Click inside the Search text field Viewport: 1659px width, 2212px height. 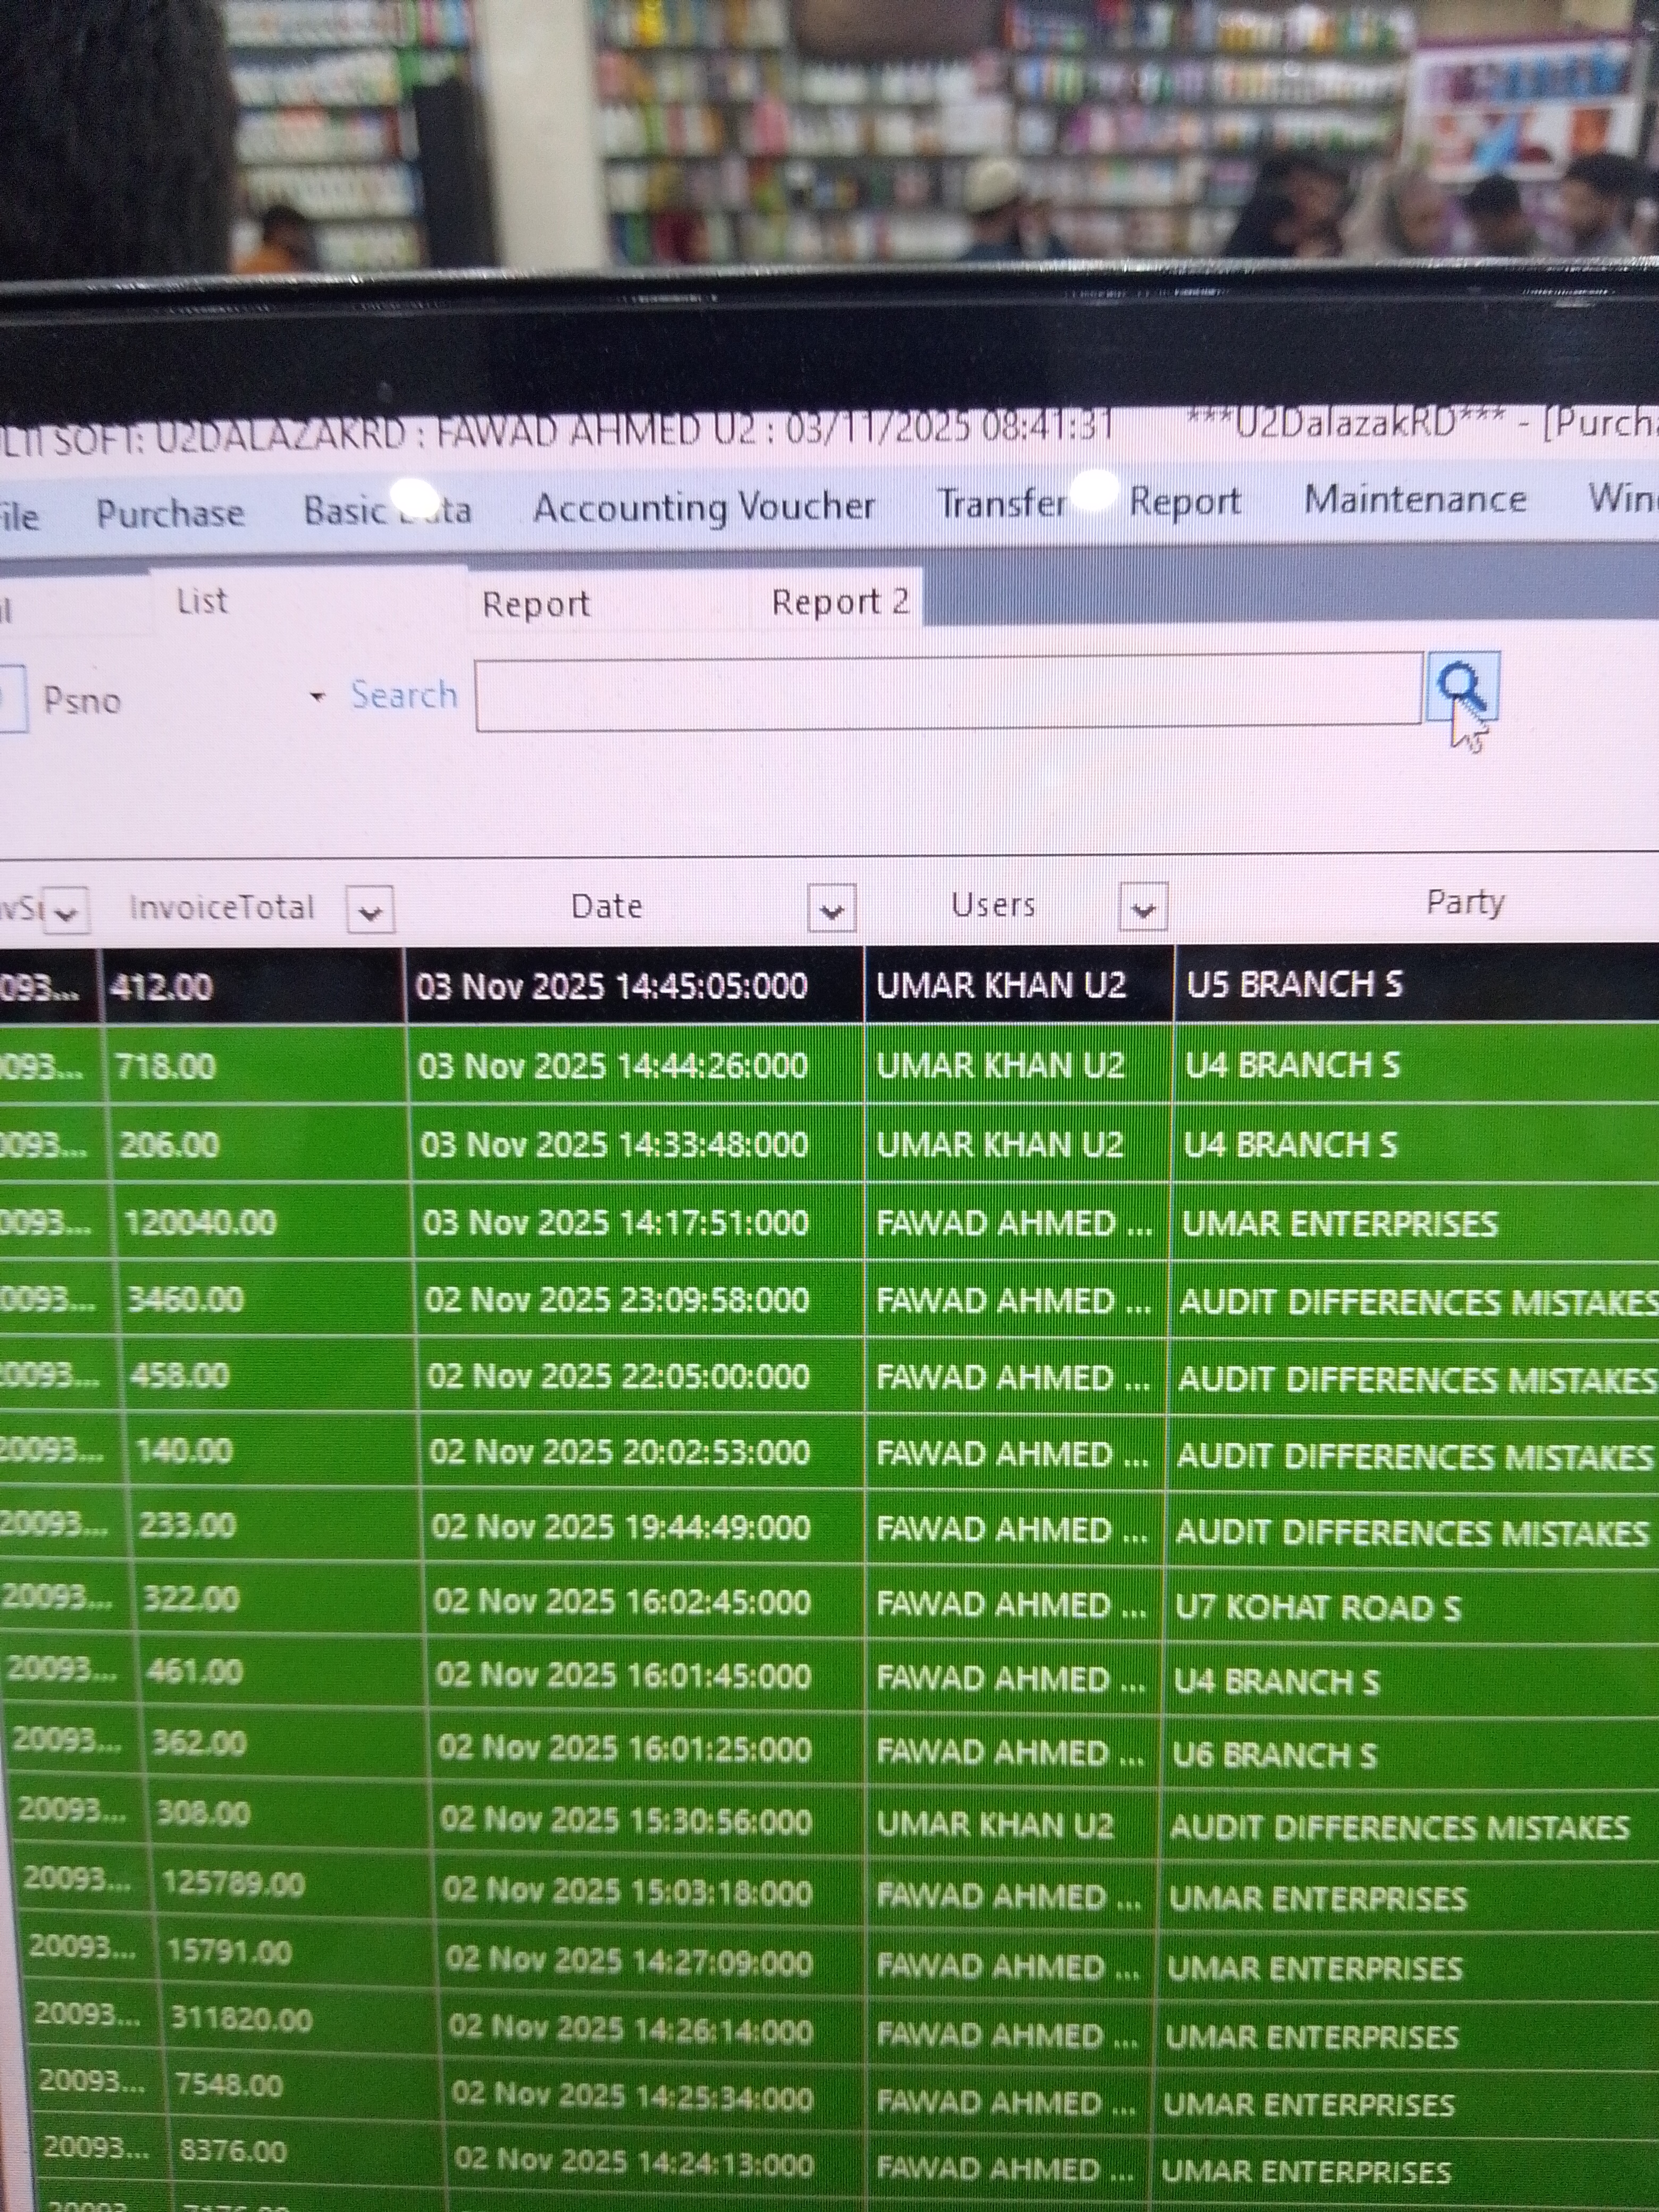coord(947,692)
